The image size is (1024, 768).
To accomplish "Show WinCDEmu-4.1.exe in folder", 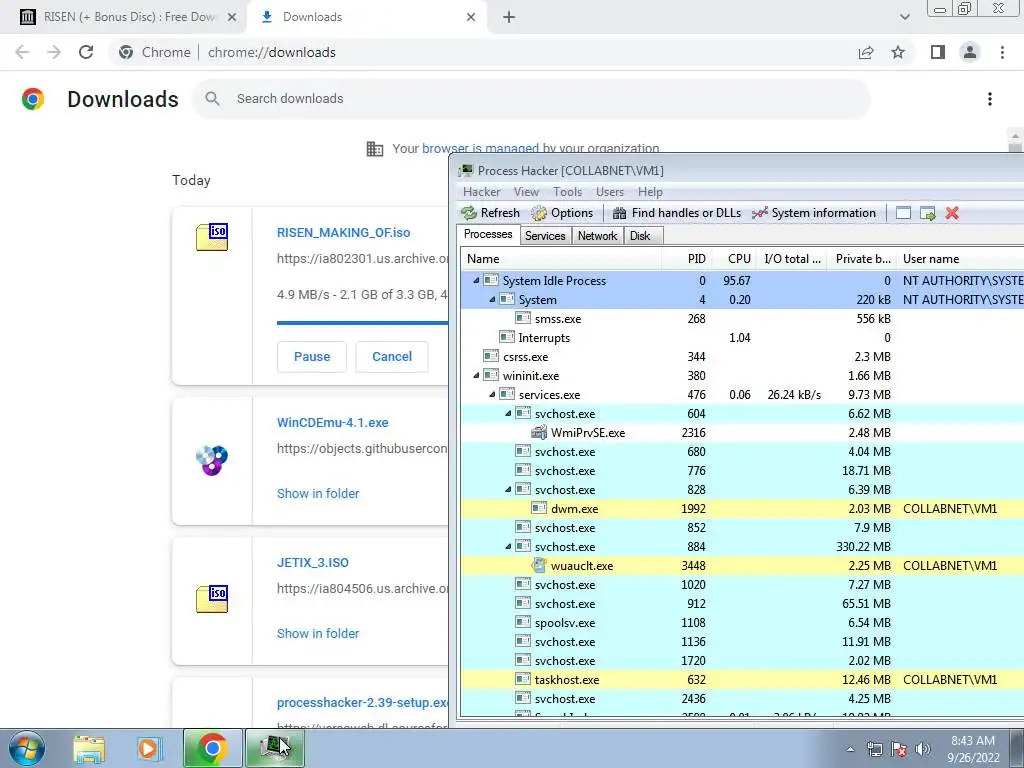I will tap(318, 494).
